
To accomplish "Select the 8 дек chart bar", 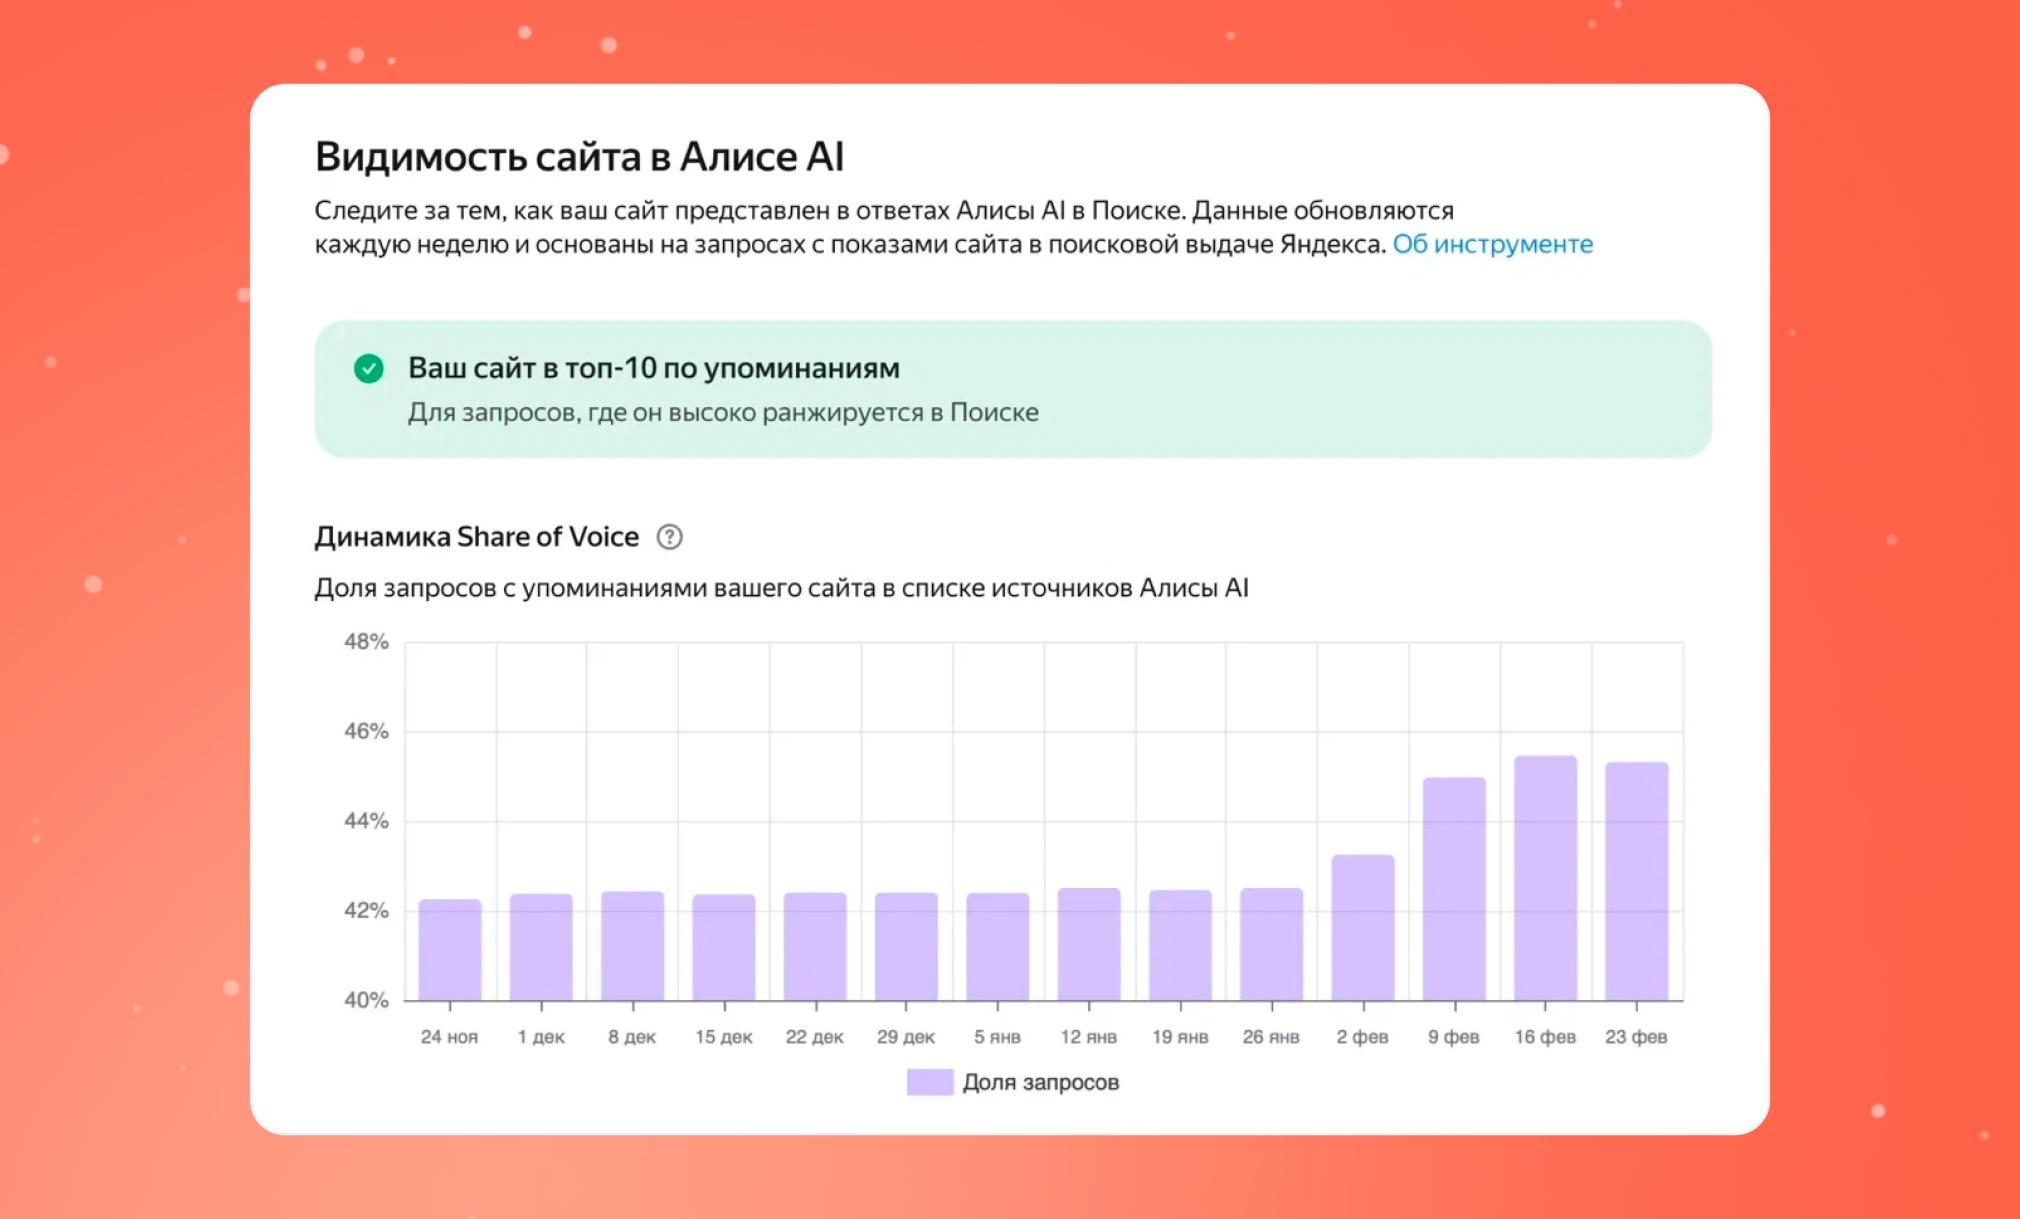I will (632, 946).
